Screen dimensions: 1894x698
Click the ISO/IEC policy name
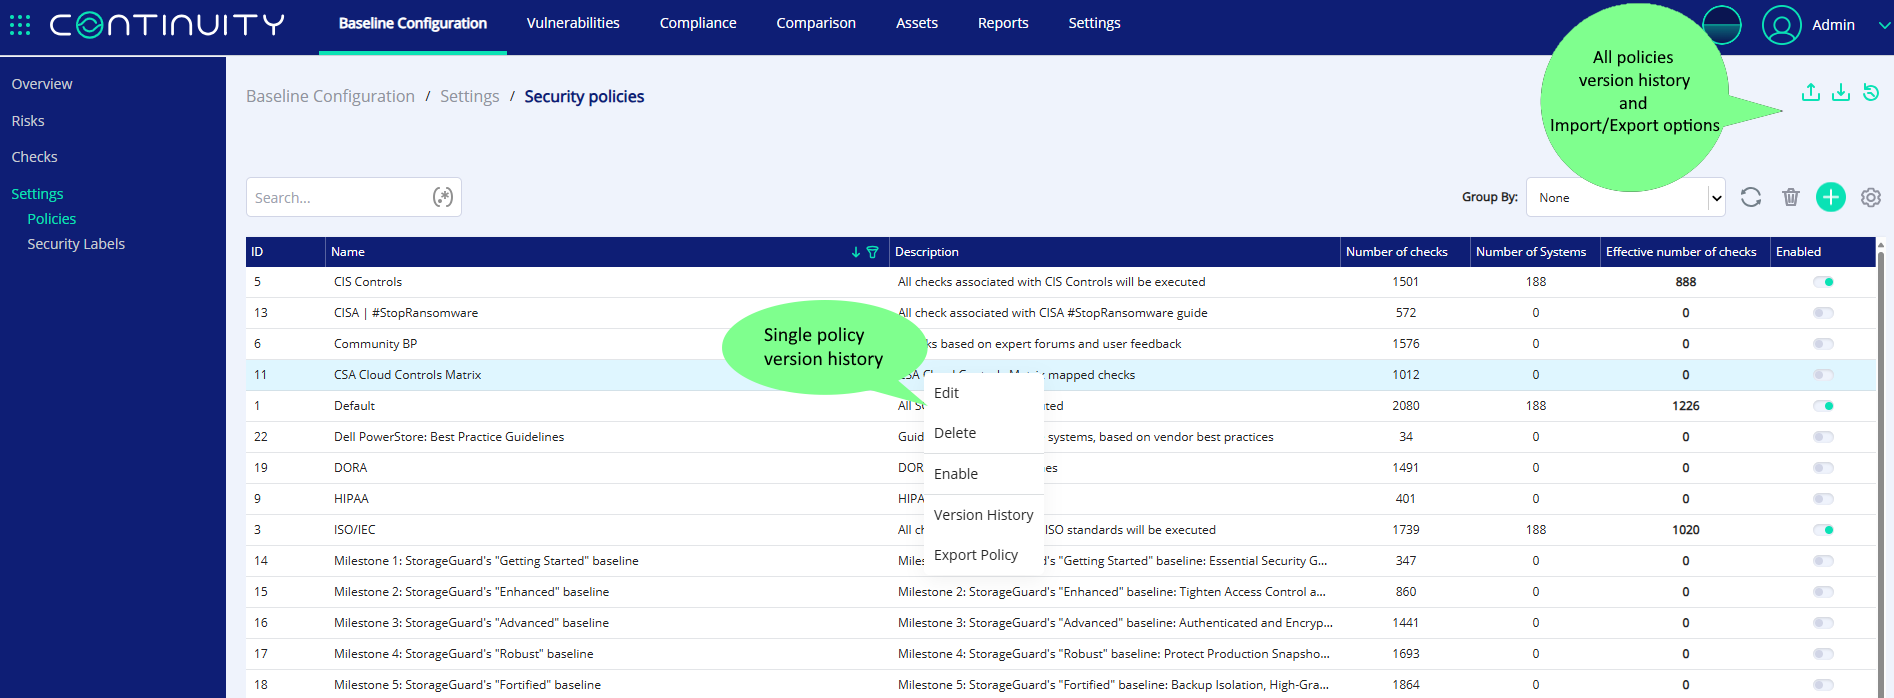click(355, 530)
